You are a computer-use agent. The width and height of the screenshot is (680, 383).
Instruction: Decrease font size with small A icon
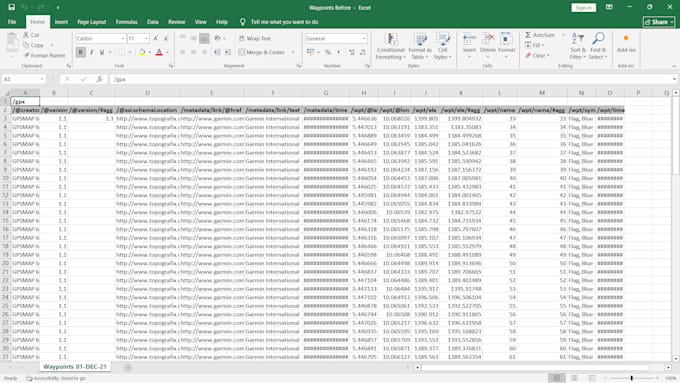pyautogui.click(x=166, y=38)
